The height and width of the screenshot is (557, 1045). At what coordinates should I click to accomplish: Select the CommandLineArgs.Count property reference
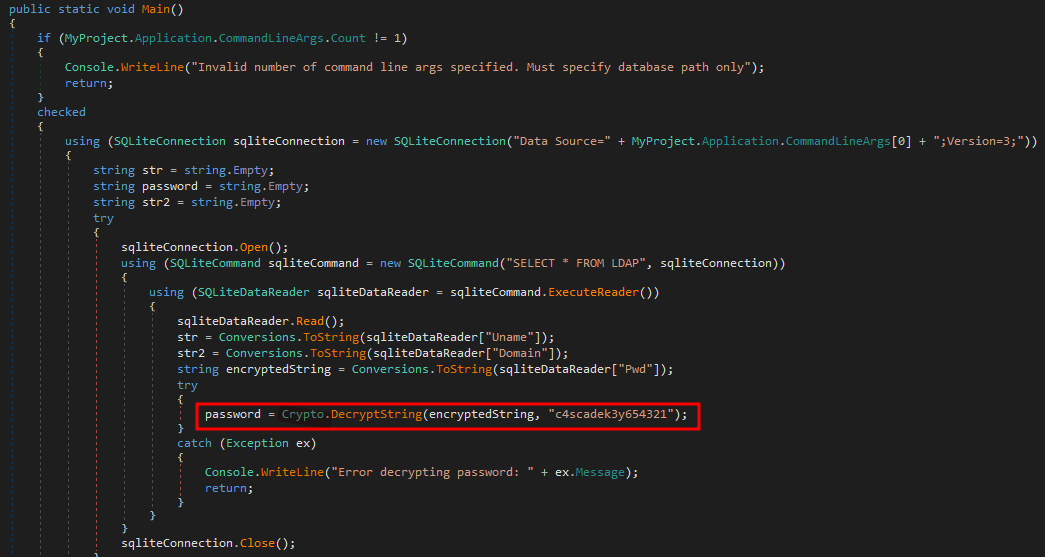click(292, 38)
